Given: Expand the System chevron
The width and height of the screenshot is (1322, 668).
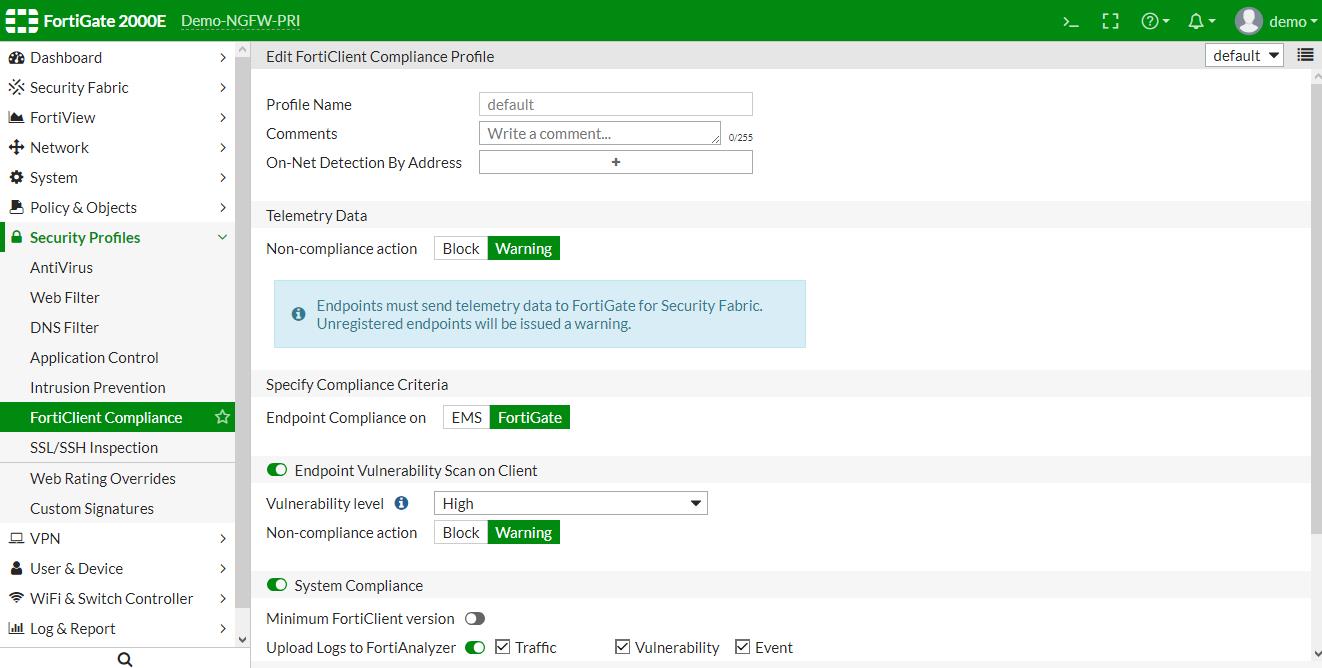Looking at the screenshot, I should [x=222, y=178].
